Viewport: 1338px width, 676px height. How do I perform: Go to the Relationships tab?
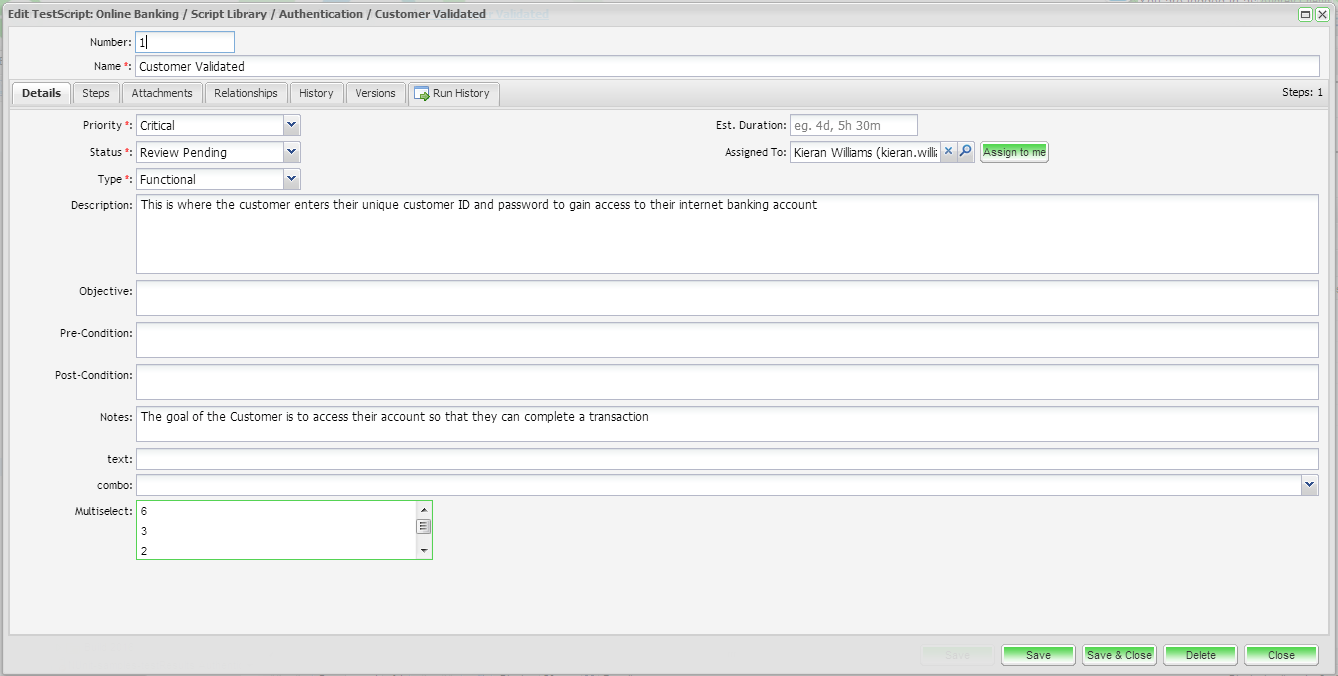[246, 93]
